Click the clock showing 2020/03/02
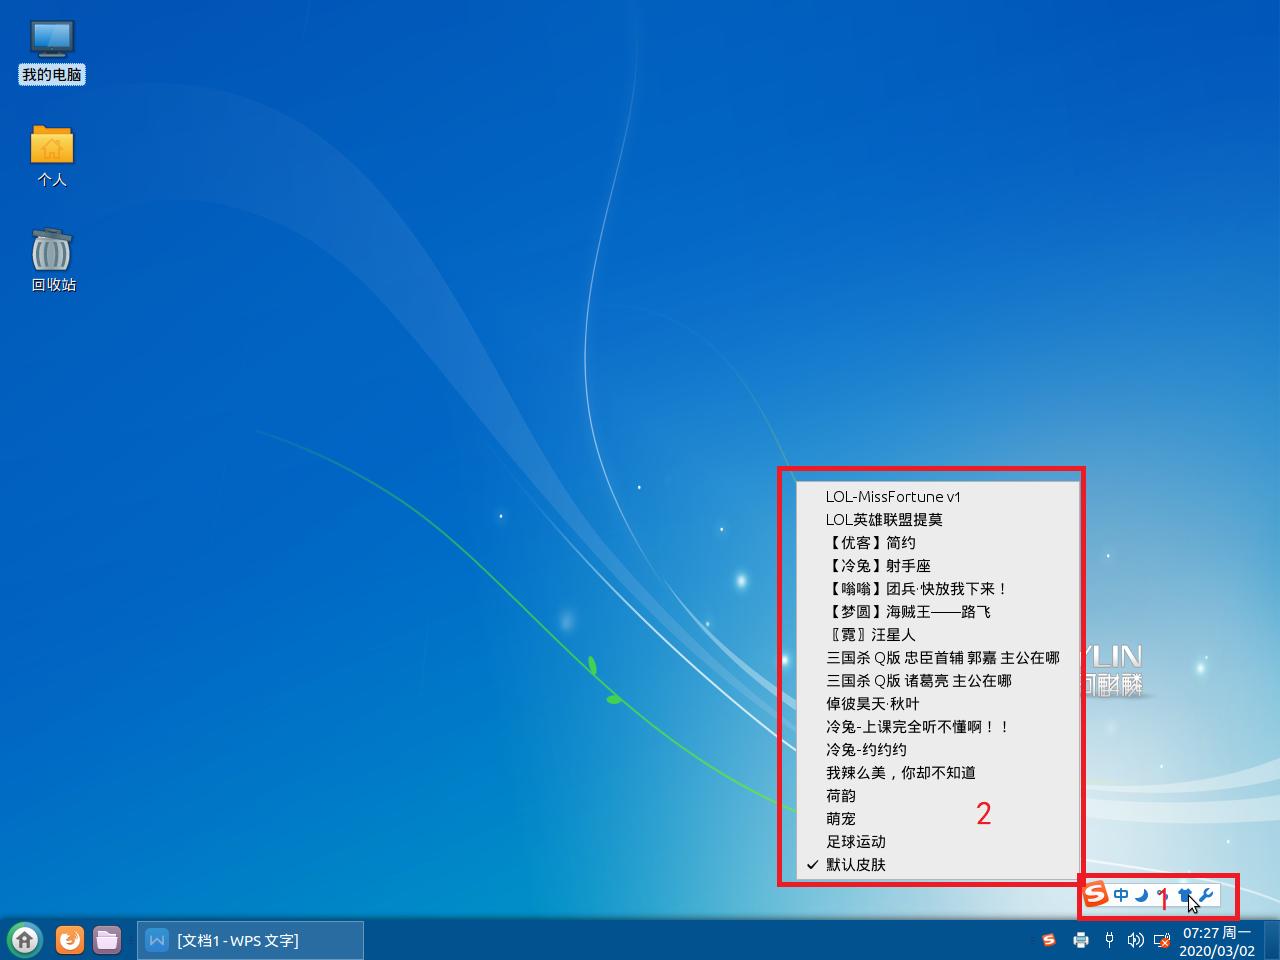This screenshot has width=1280, height=960. pos(1215,940)
